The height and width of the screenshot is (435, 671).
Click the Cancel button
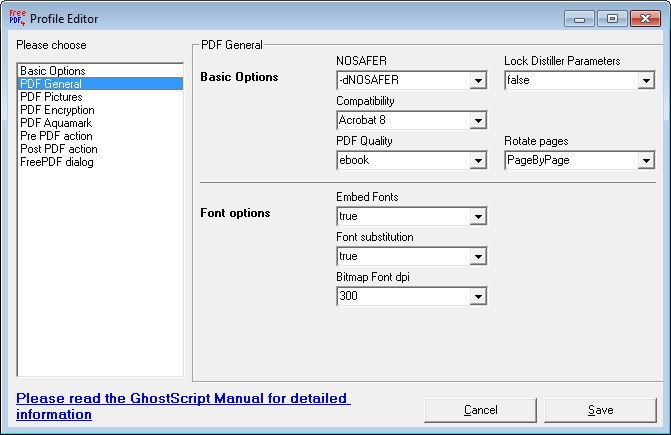(x=480, y=410)
